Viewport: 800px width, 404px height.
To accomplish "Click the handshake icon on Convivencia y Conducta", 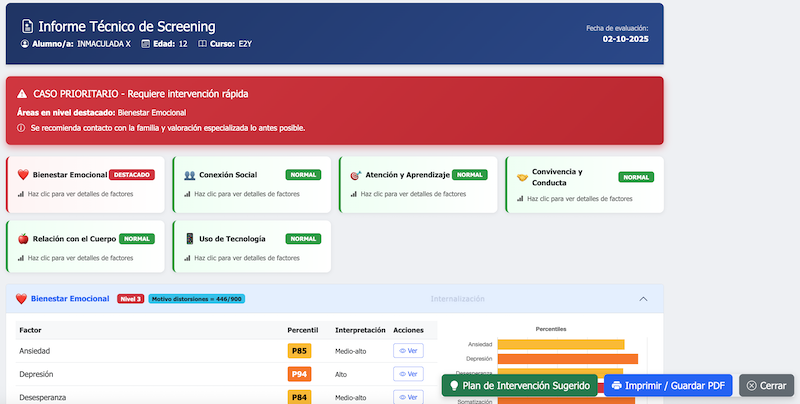I will pos(522,177).
